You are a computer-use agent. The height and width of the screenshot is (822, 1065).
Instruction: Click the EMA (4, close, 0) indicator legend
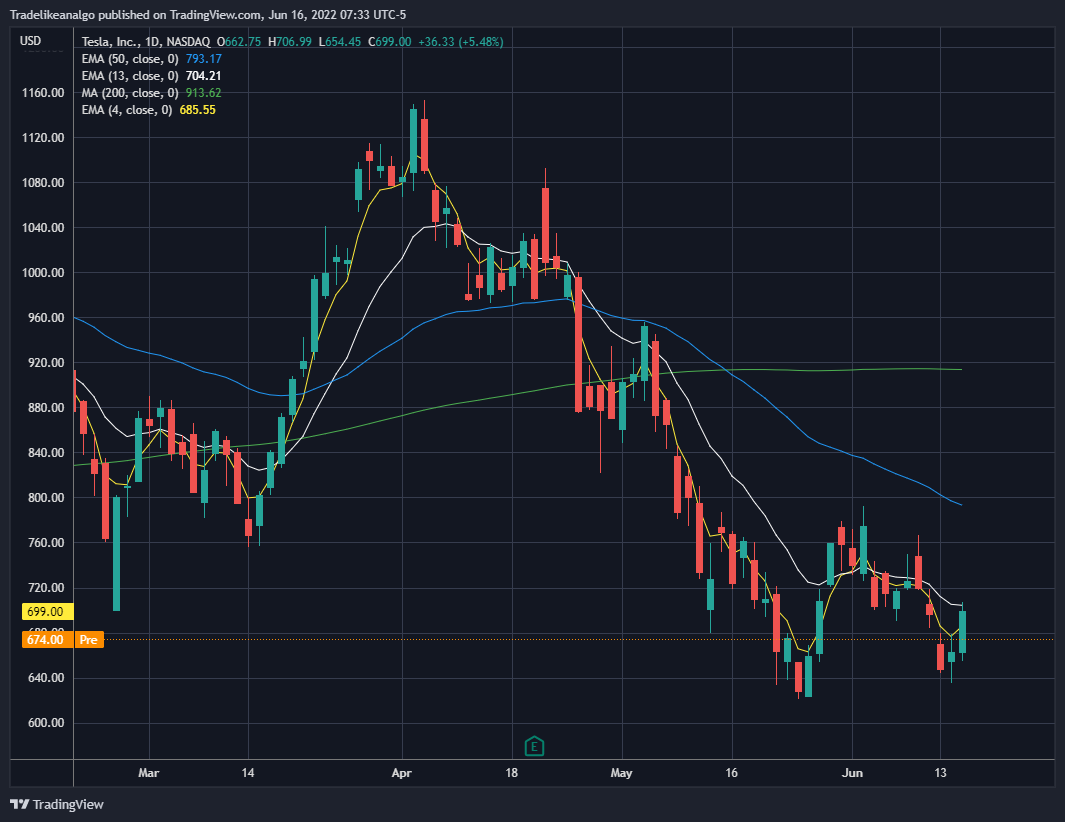tap(126, 110)
